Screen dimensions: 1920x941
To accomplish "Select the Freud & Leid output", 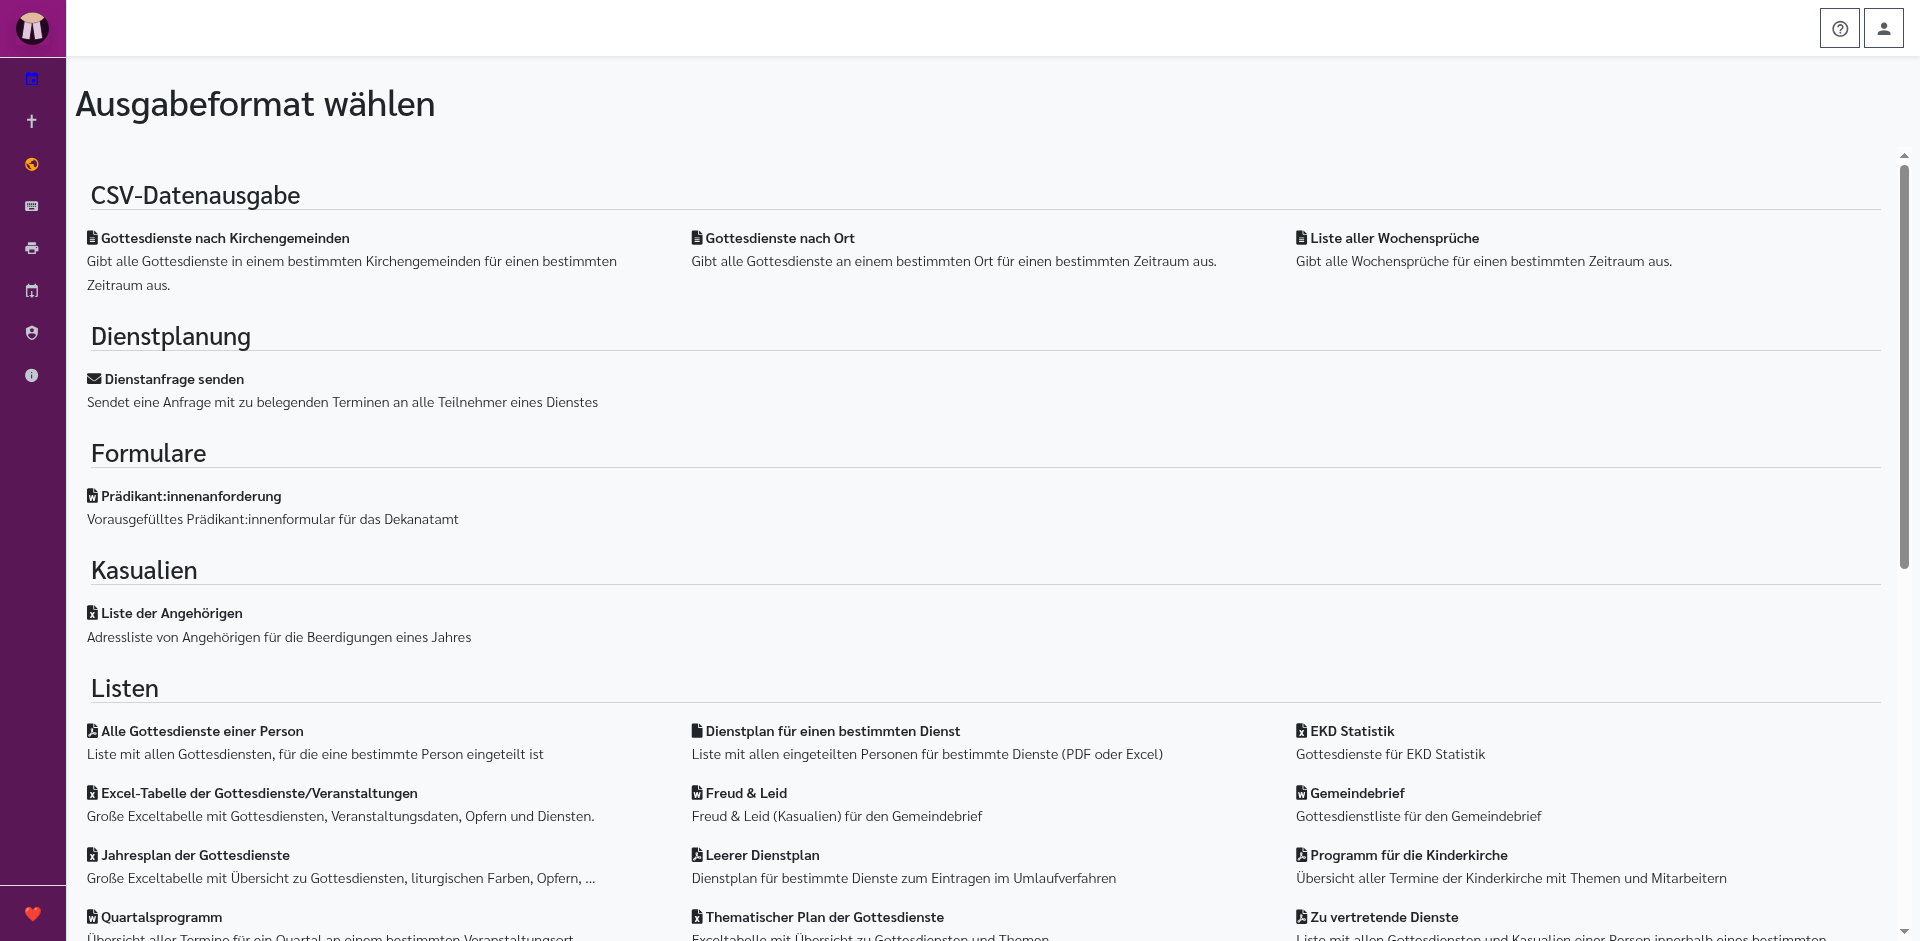I will point(746,793).
